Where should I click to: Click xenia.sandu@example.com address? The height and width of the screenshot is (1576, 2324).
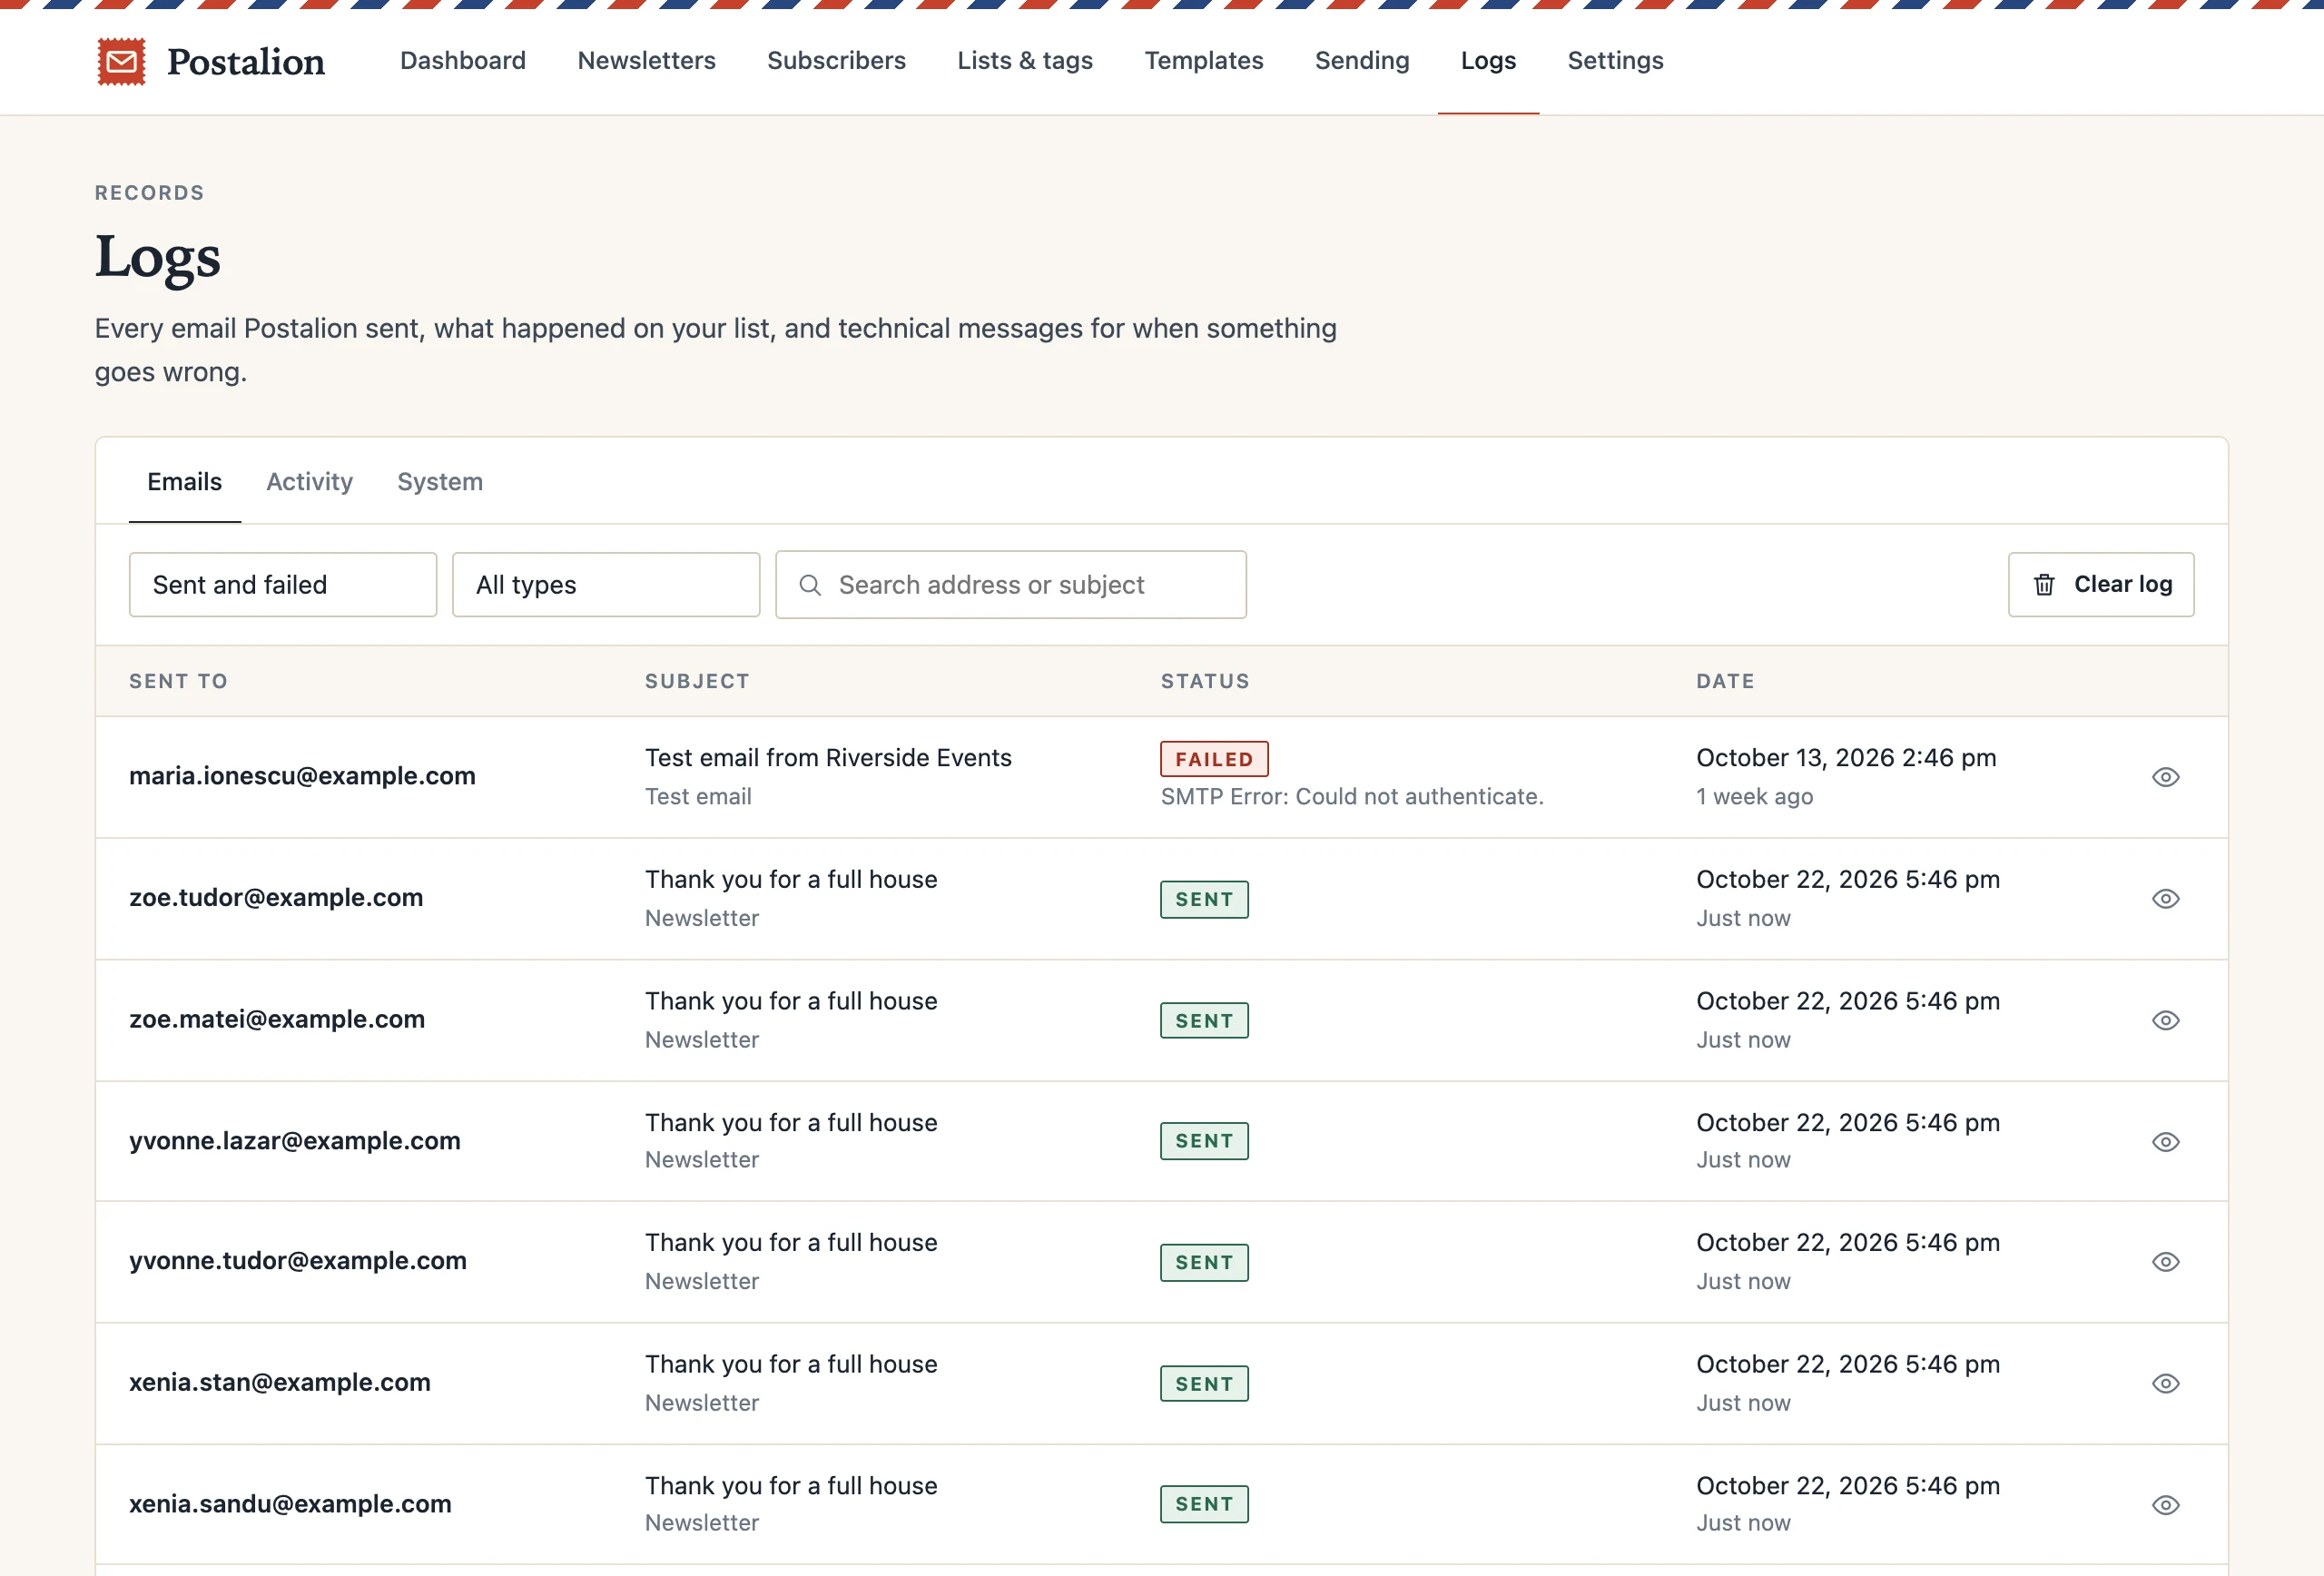[290, 1504]
